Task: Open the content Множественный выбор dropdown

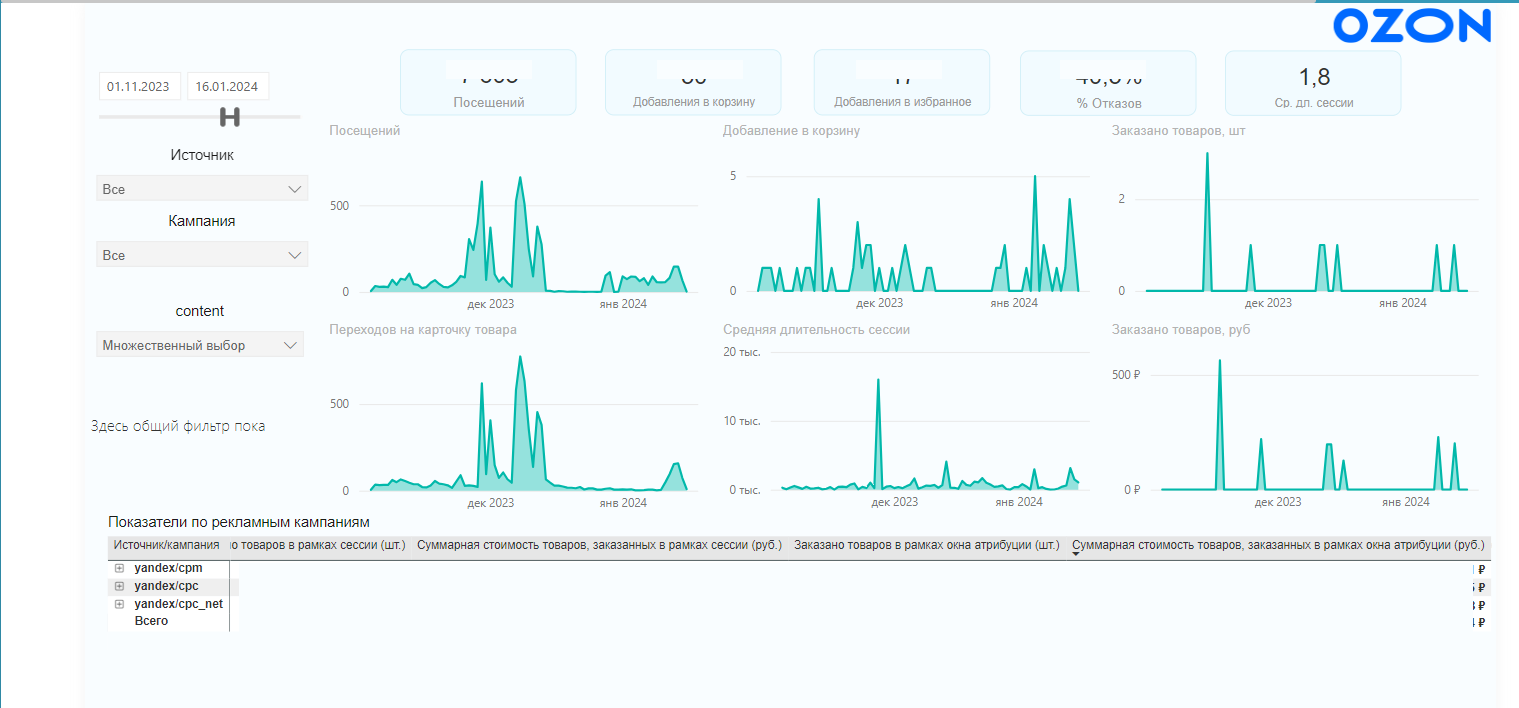Action: tap(200, 345)
